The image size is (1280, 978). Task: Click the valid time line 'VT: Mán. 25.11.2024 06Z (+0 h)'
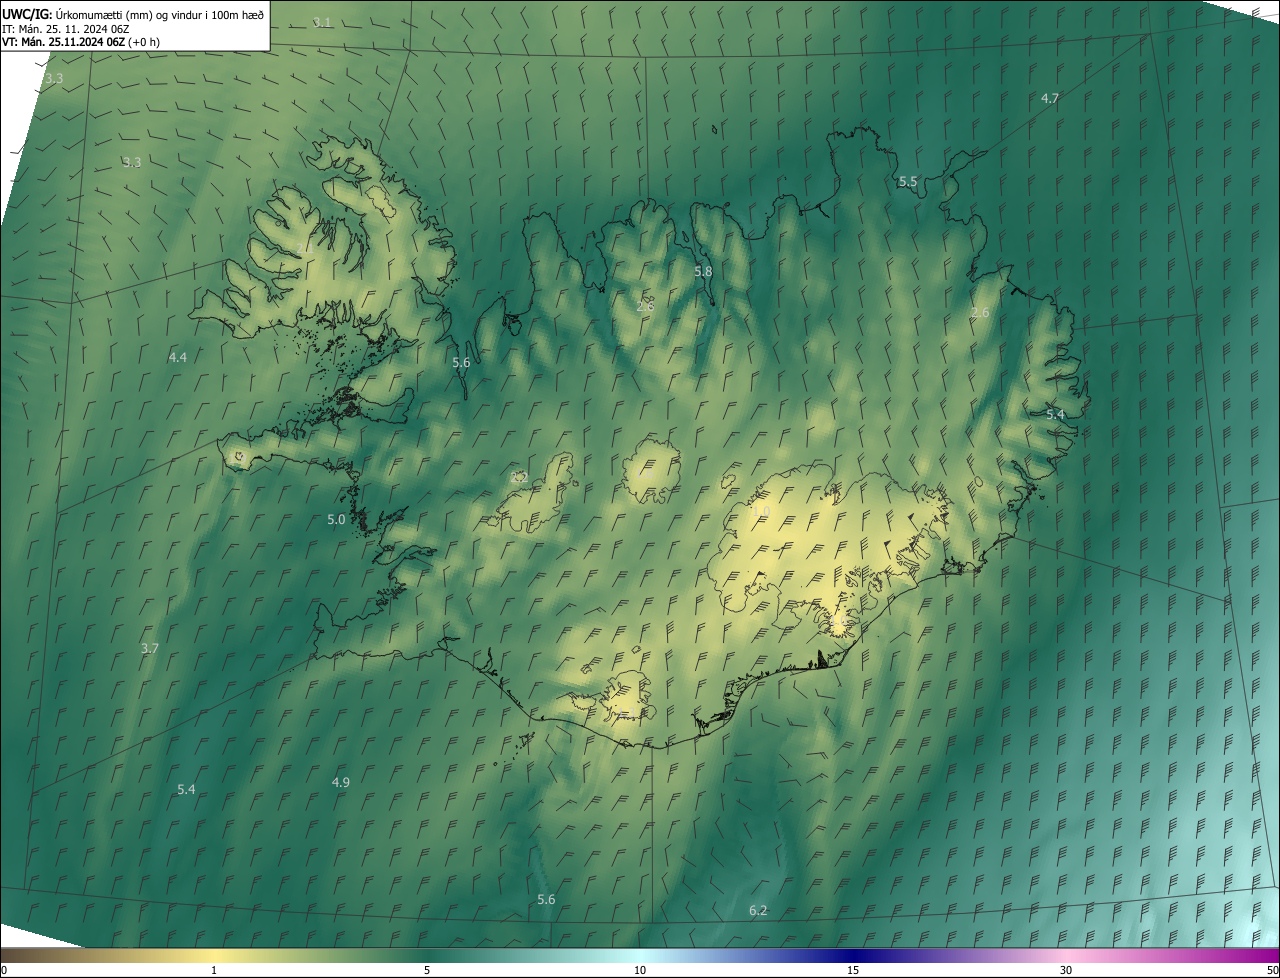point(81,42)
